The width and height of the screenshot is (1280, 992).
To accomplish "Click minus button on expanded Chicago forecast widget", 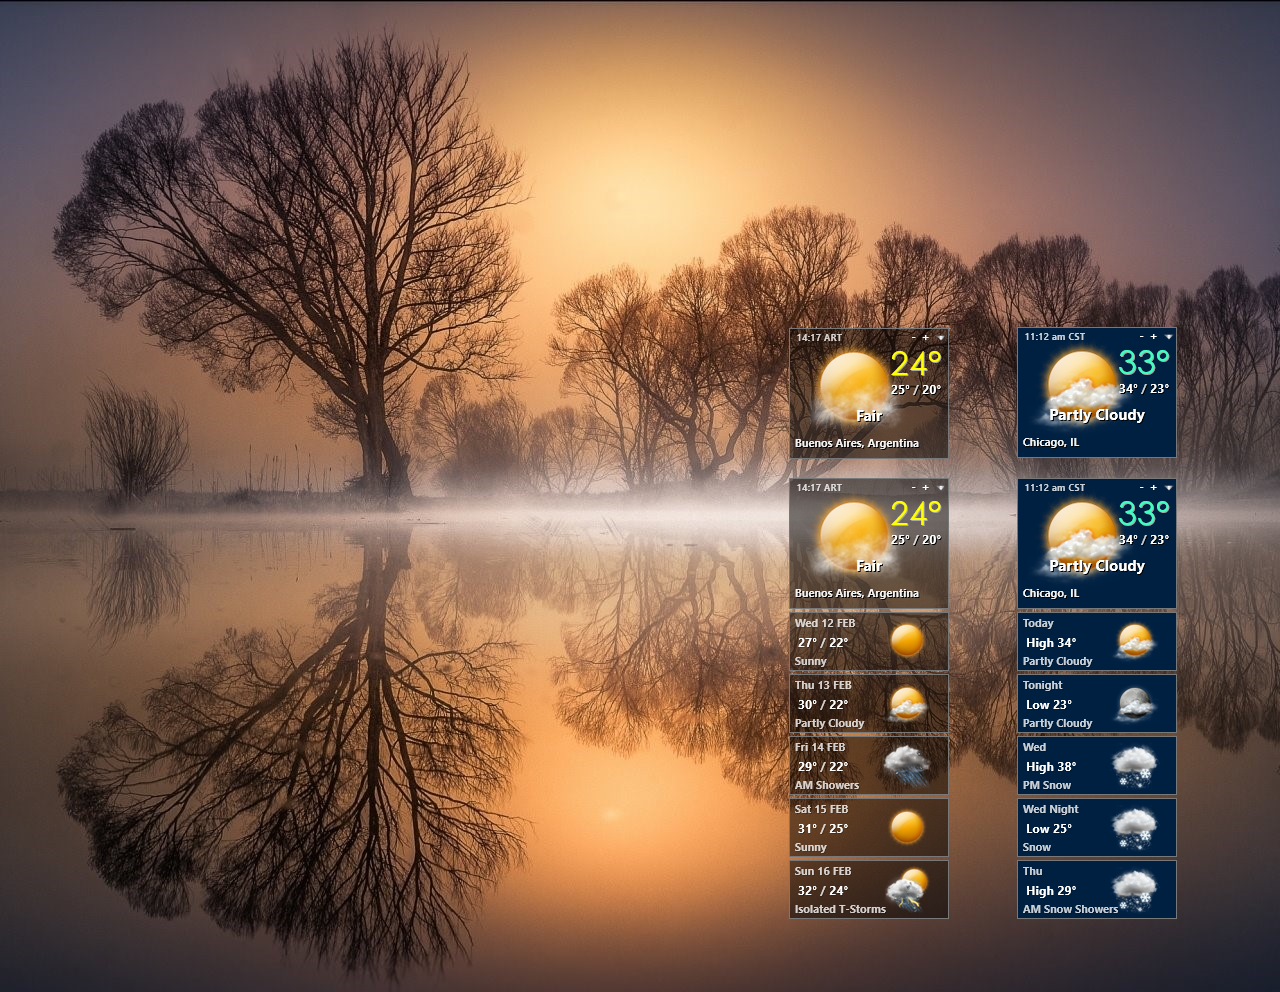I will 1142,488.
